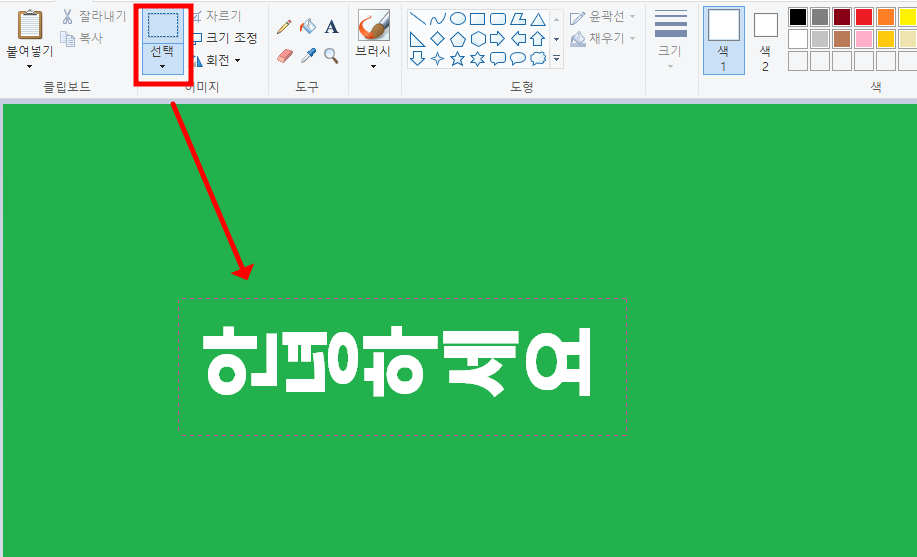Pick the white color swatch
This screenshot has height=557, width=917.
pos(798,39)
